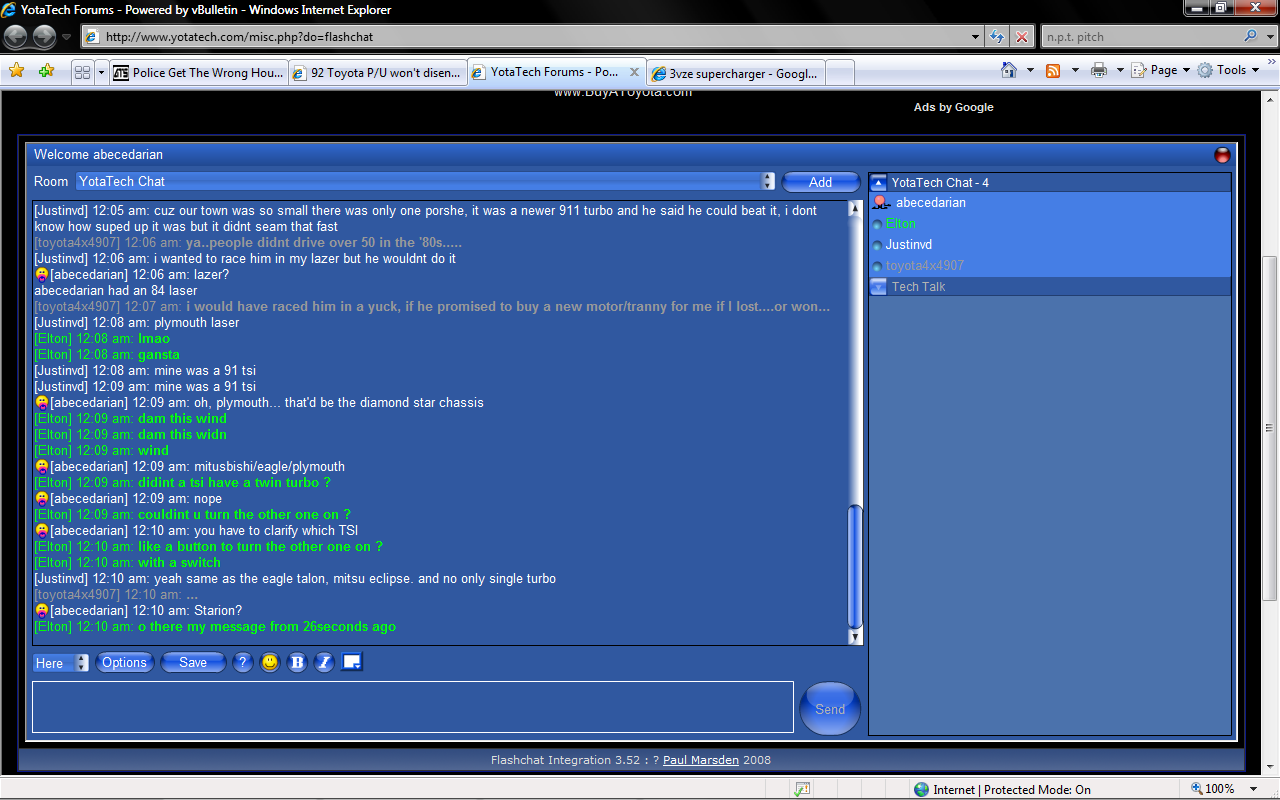The width and height of the screenshot is (1280, 800).
Task: Click the Home icon
Action: 1009,70
